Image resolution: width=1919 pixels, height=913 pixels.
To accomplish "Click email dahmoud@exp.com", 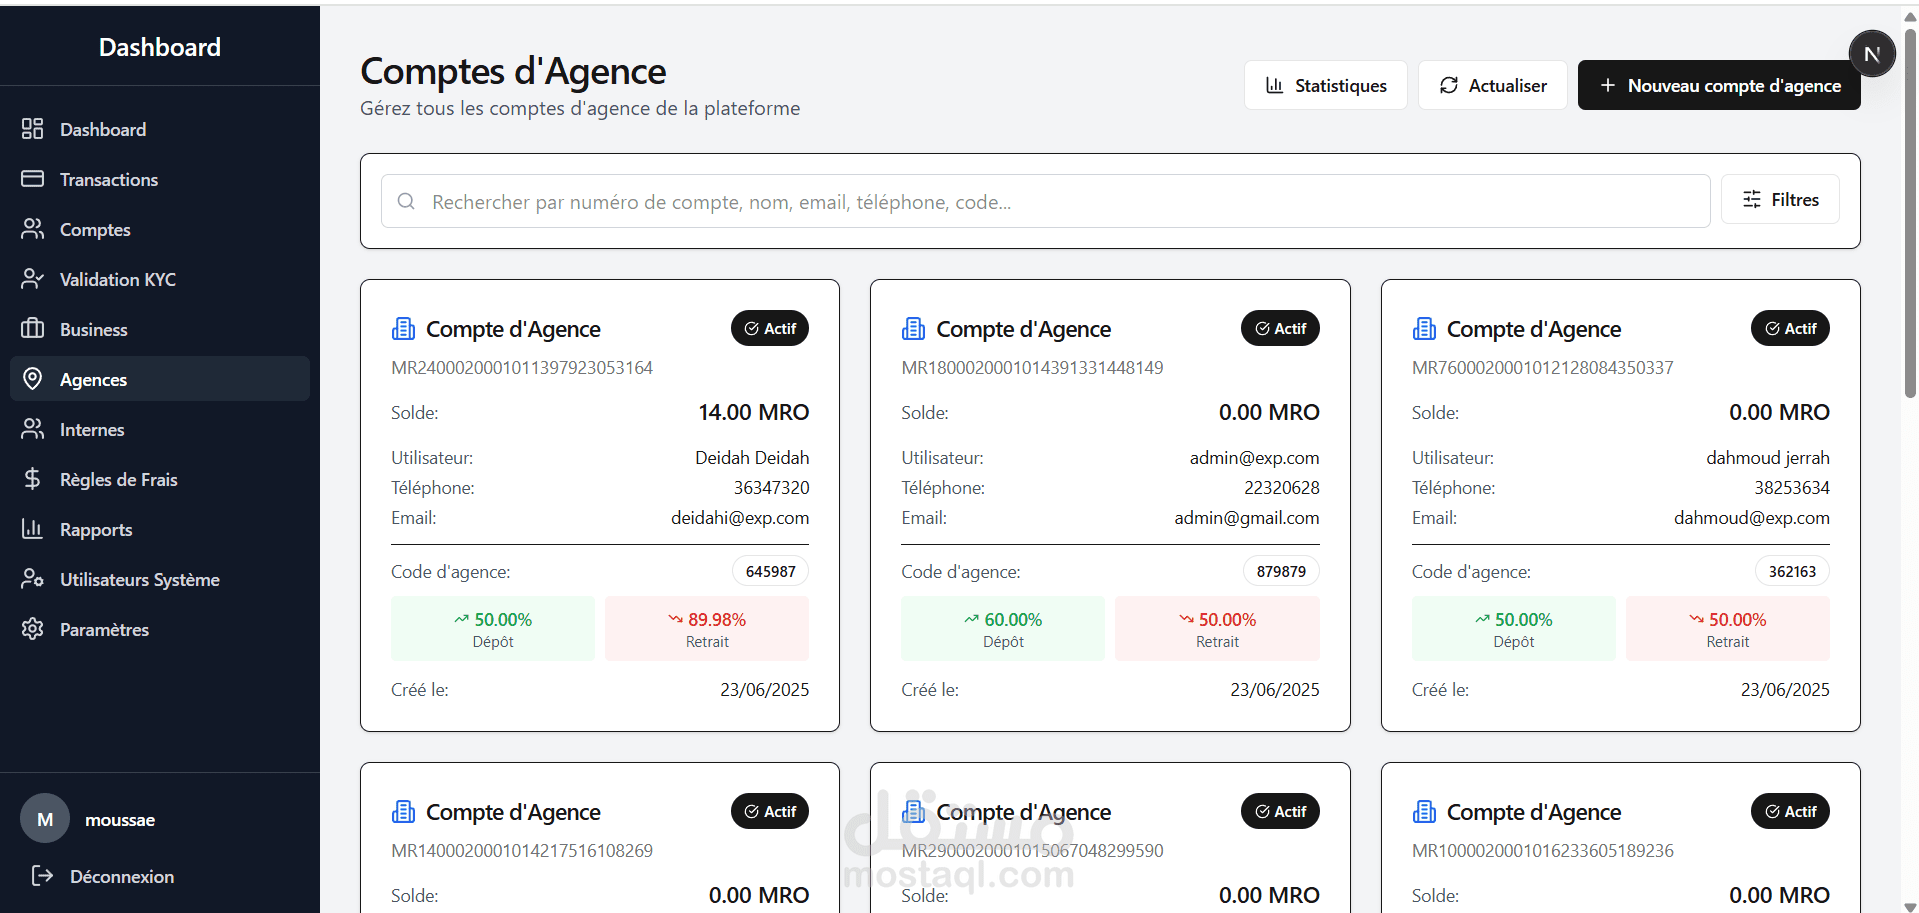I will tap(1752, 518).
